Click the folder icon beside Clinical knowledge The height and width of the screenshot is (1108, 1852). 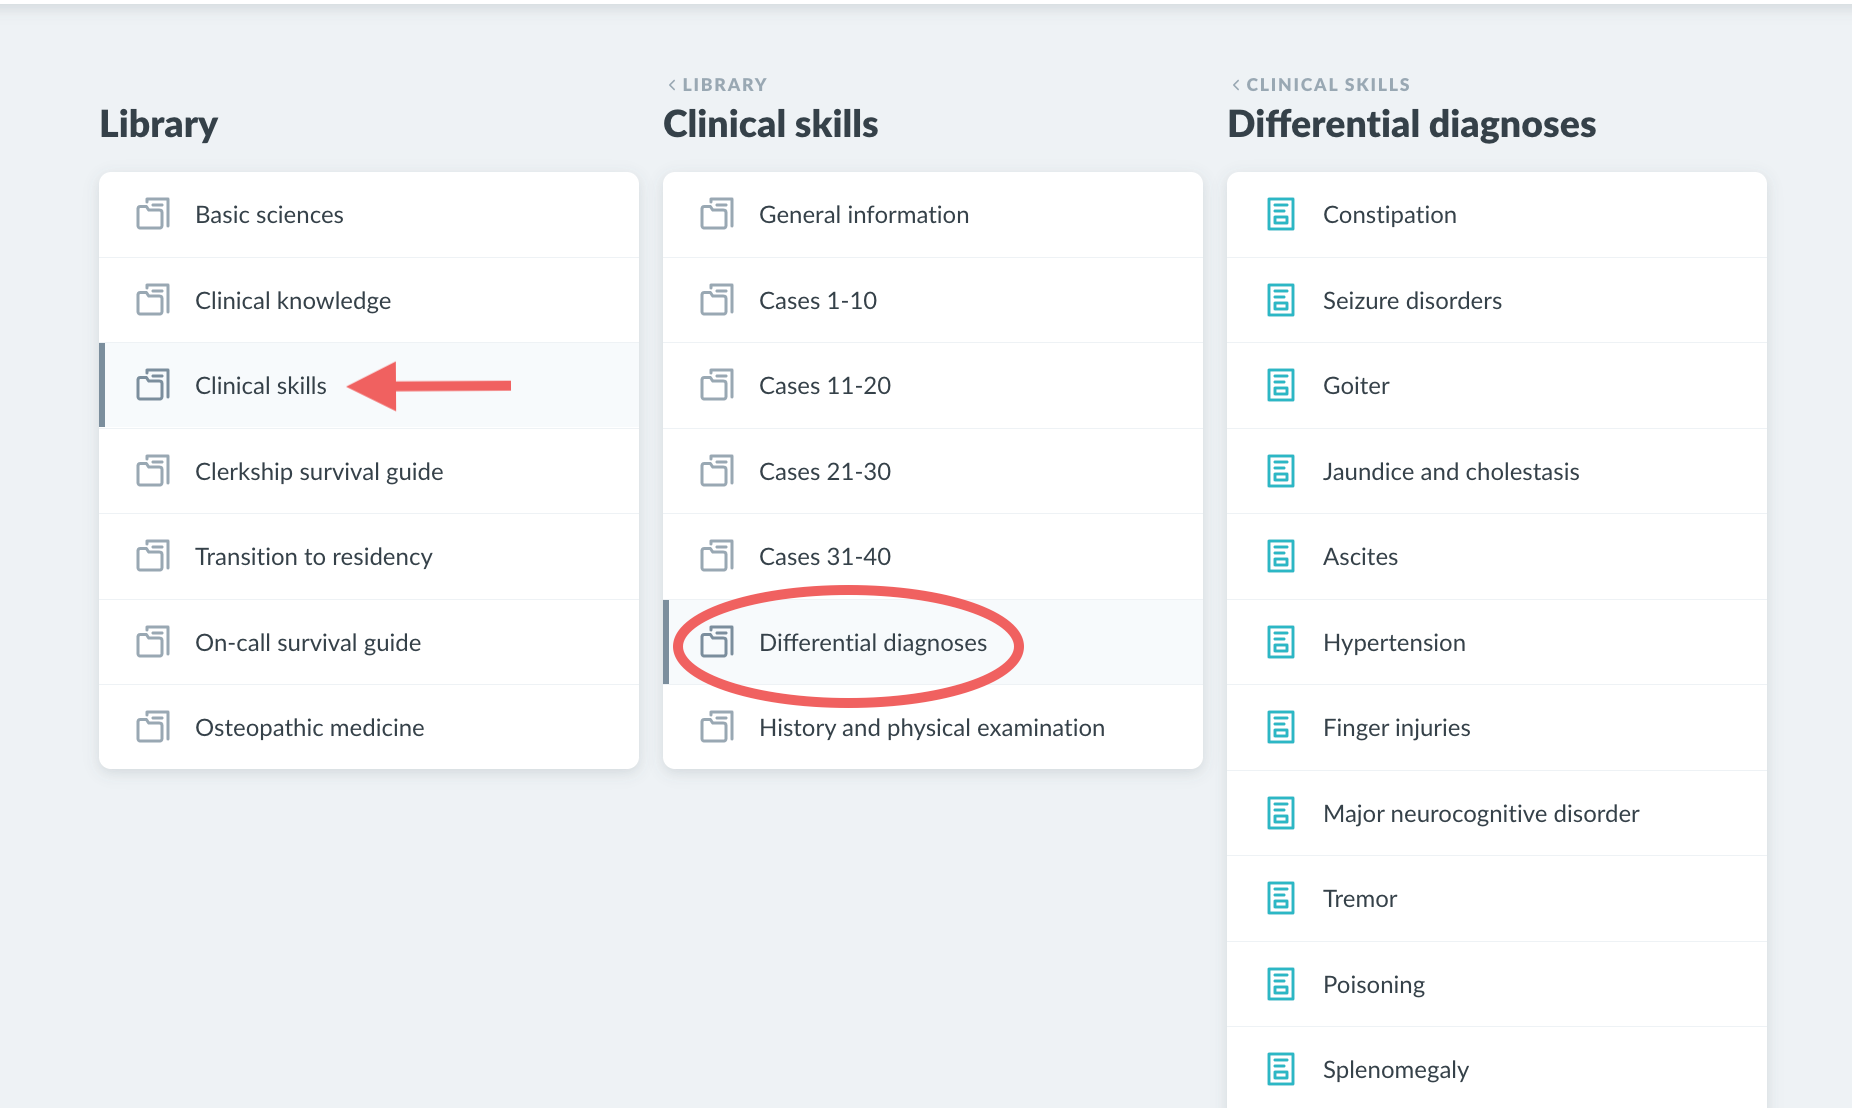[153, 300]
